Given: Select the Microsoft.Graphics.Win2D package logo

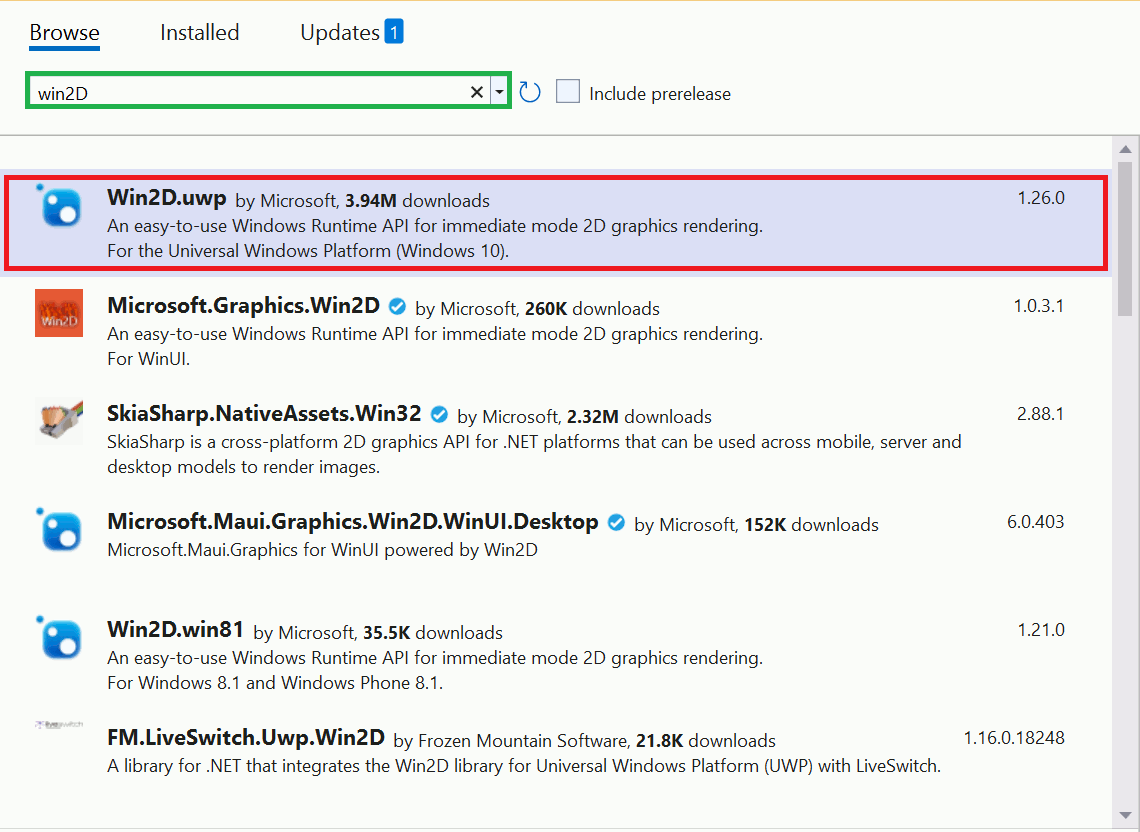Looking at the screenshot, I should click(58, 313).
